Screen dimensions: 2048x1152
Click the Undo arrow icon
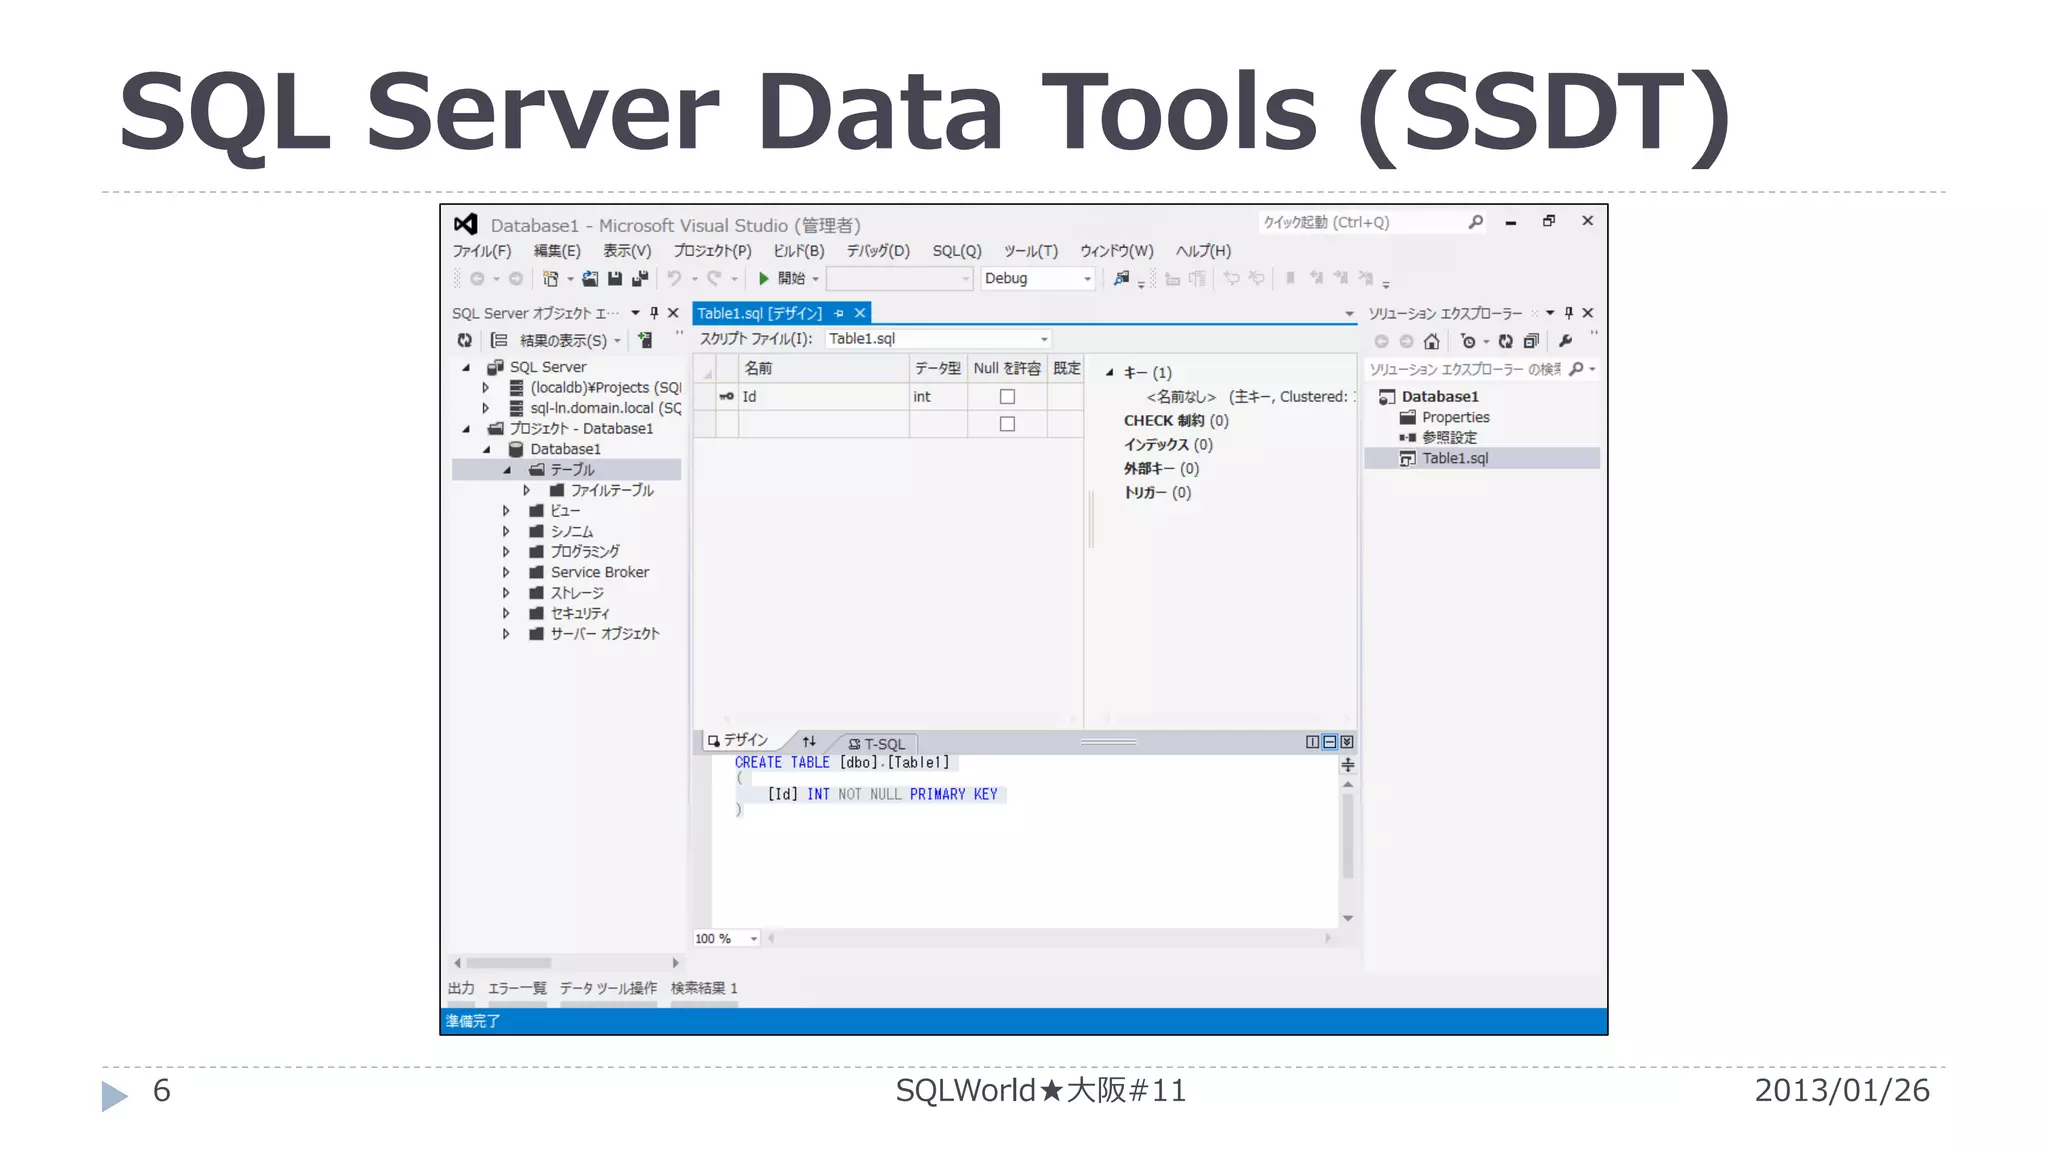click(x=675, y=279)
